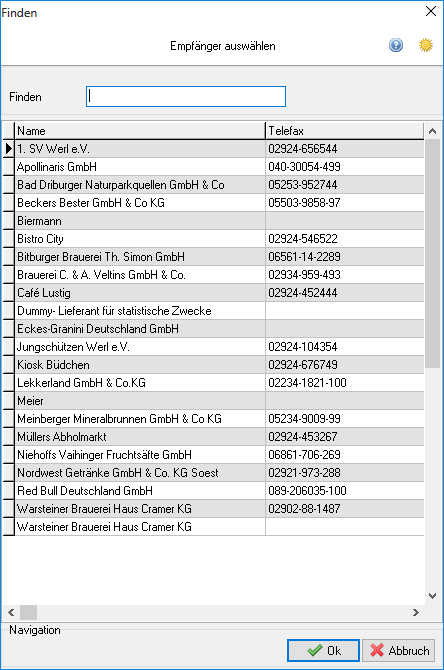This screenshot has height=670, width=444.
Task: Click the fax number 02934-959-493
Action: [304, 275]
